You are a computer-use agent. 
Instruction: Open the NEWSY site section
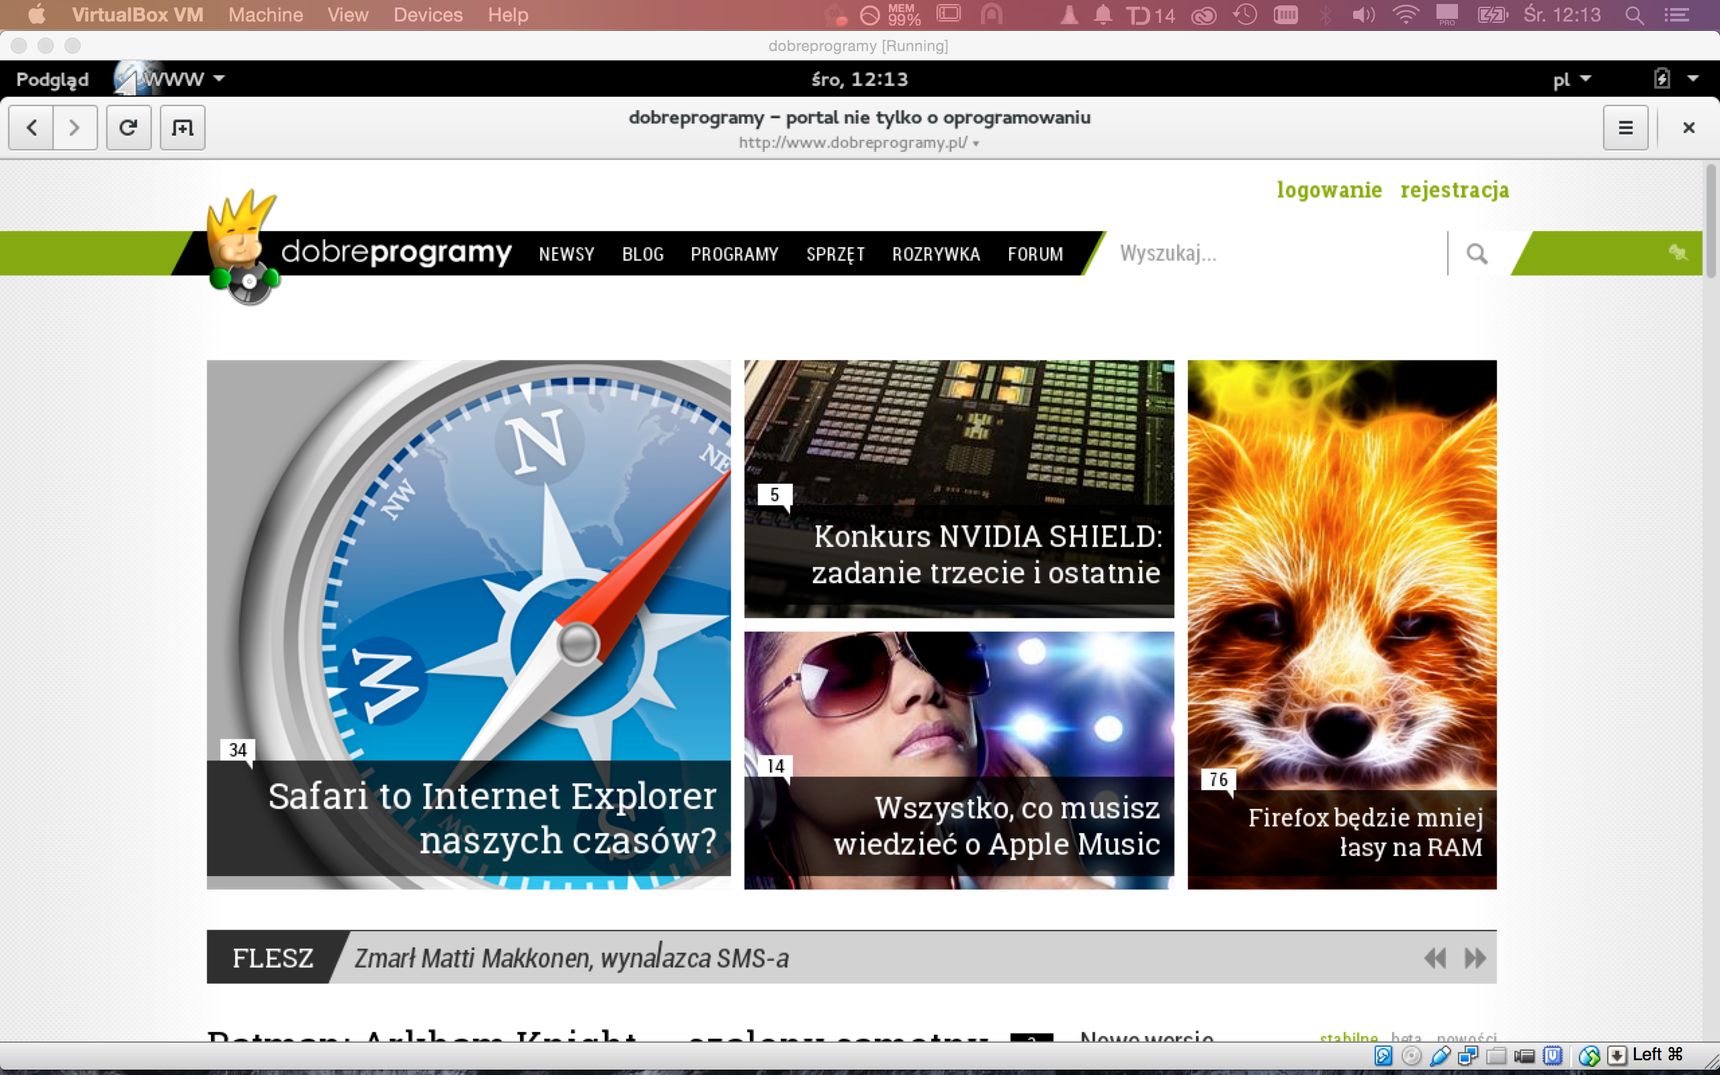click(566, 254)
